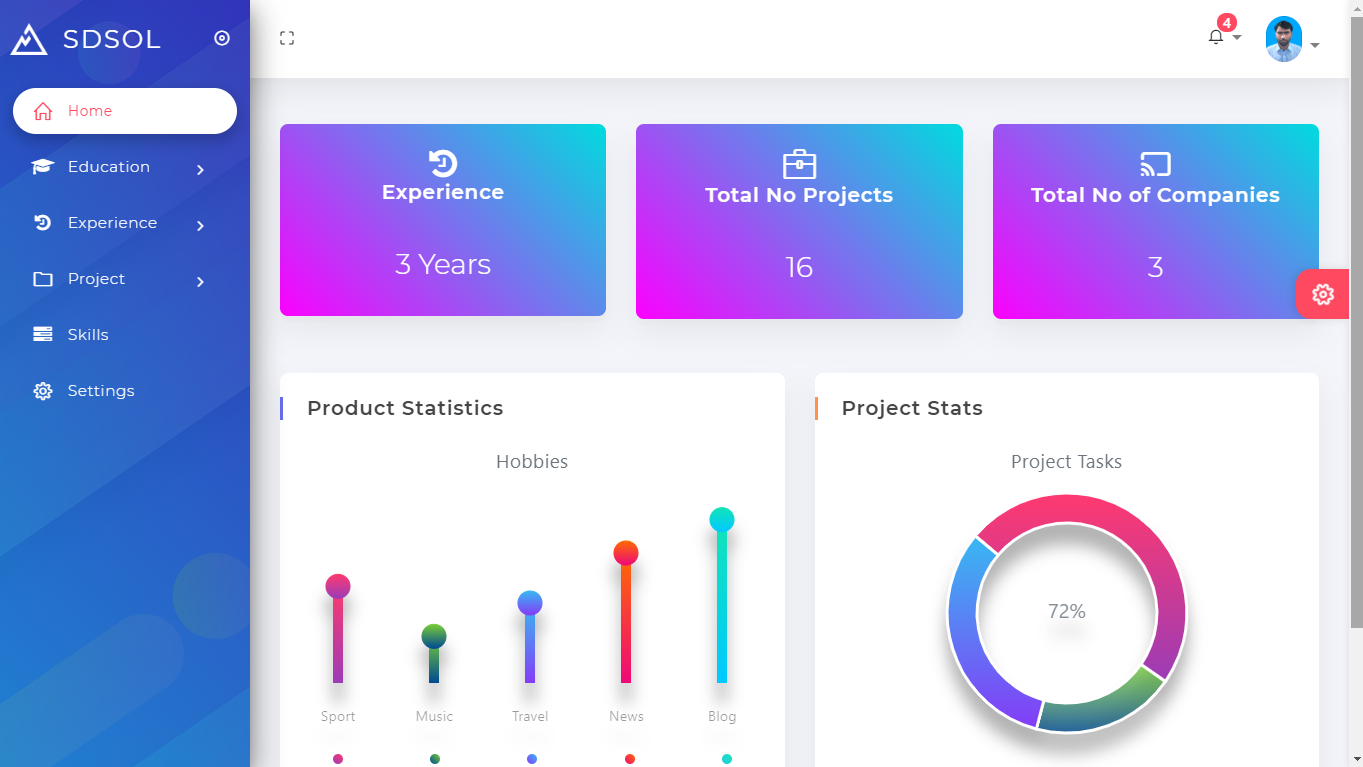Click the '3 Years' value
Screen dimensions: 1363x767
pos(443,264)
